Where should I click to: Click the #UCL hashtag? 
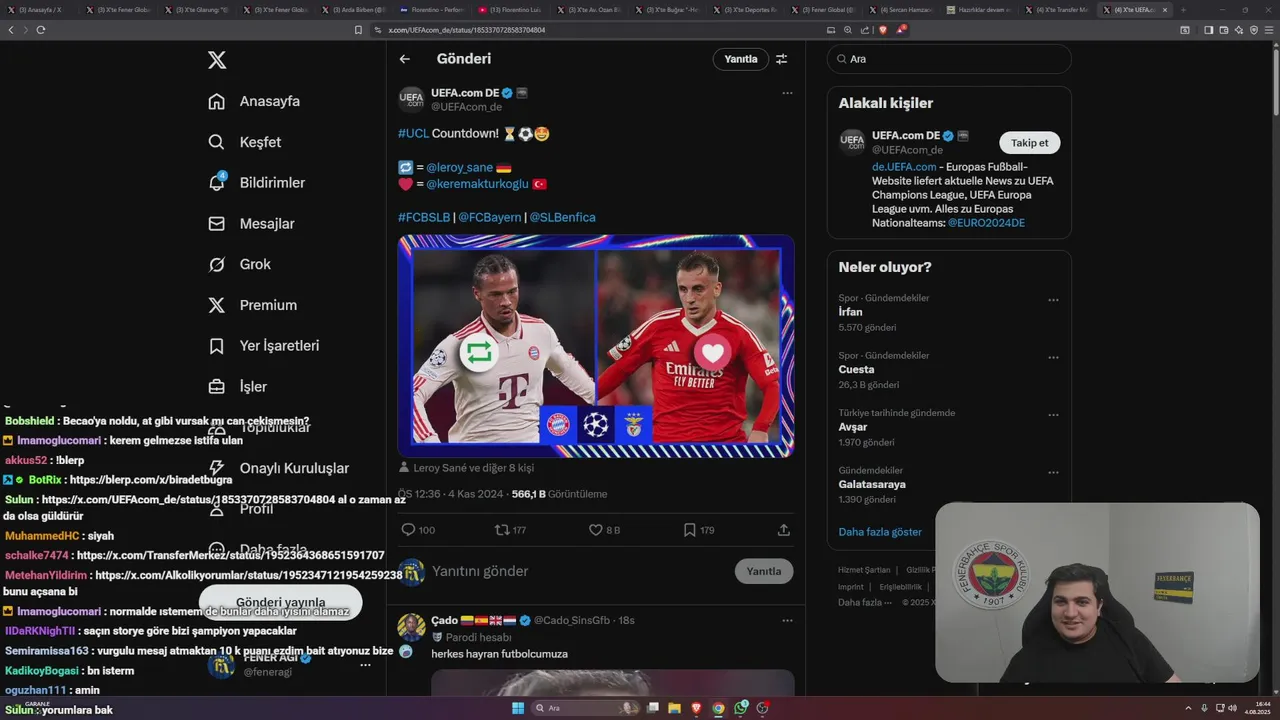pos(413,133)
